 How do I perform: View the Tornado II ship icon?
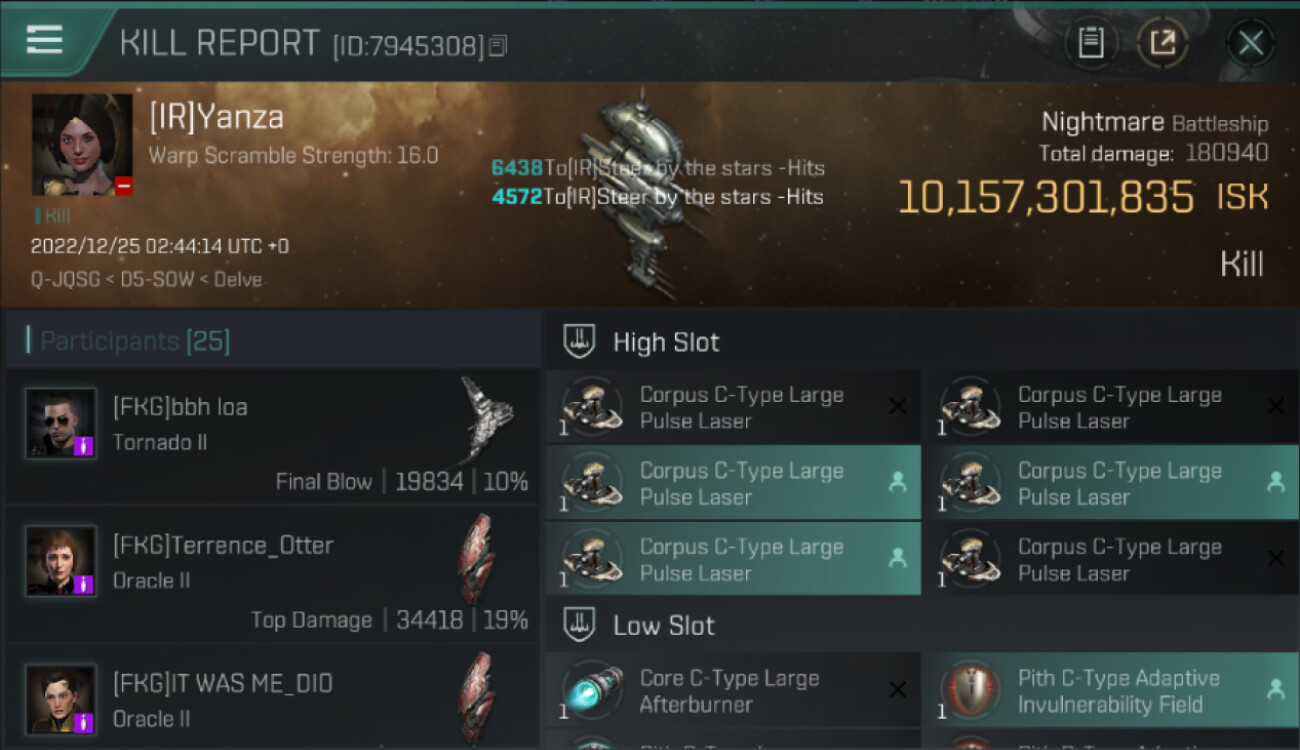pos(487,420)
